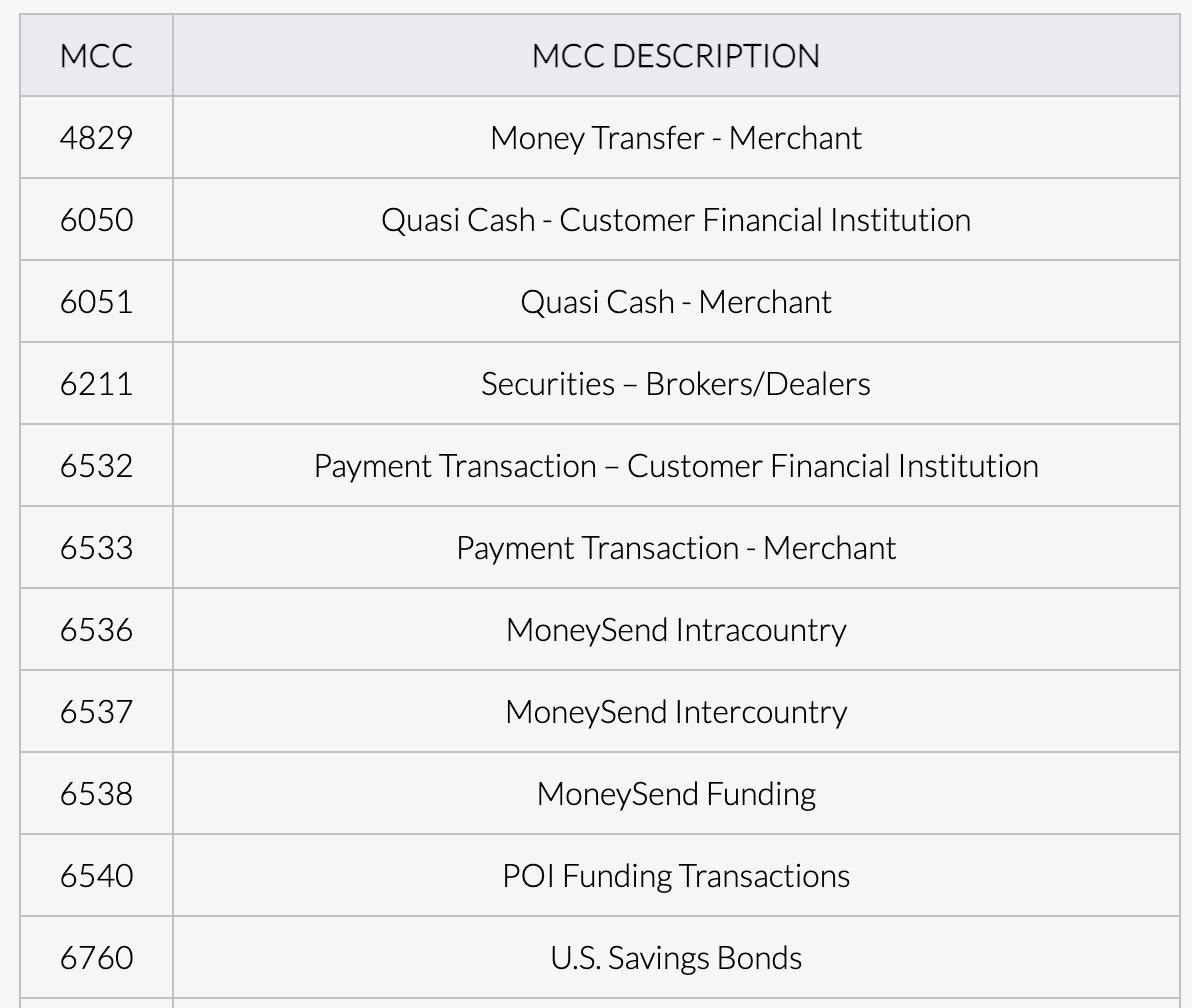Click POI Funding Transactions description

pos(676,876)
